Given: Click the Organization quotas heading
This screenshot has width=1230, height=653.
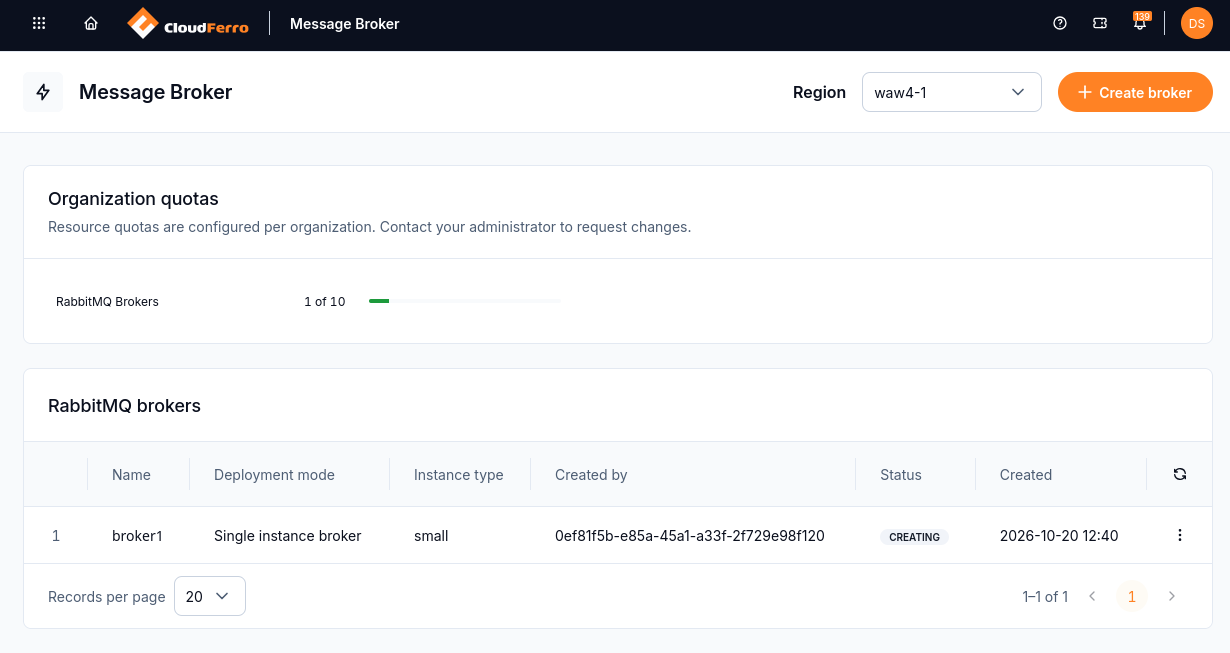Looking at the screenshot, I should [x=133, y=199].
